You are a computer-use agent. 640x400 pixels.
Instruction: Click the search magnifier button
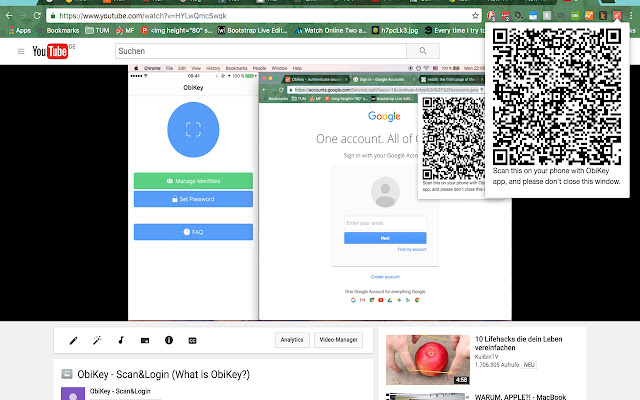[423, 51]
